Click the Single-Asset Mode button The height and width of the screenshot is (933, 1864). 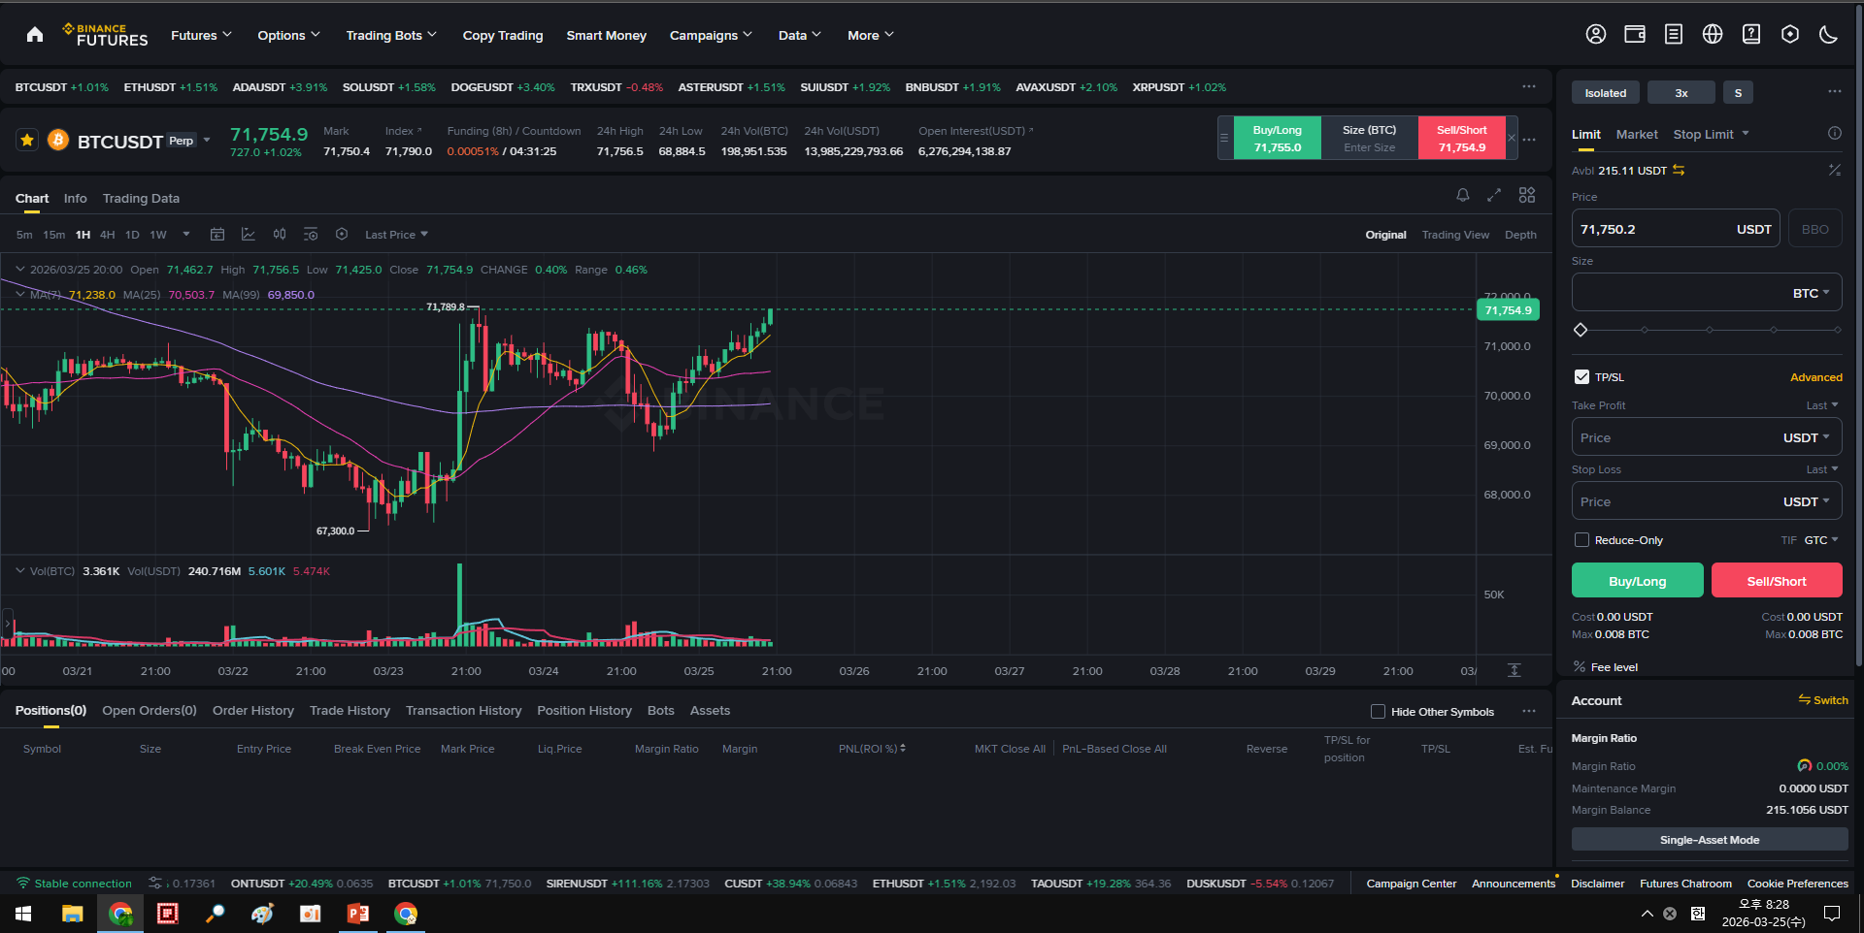pos(1709,839)
